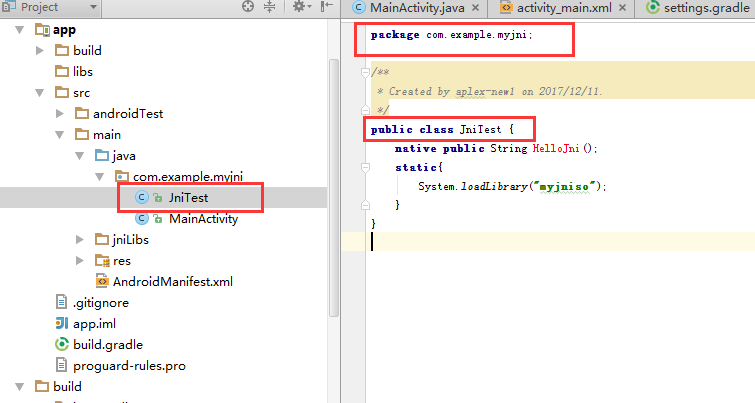Select the .gitignore file
The width and height of the screenshot is (755, 403).
tap(101, 303)
